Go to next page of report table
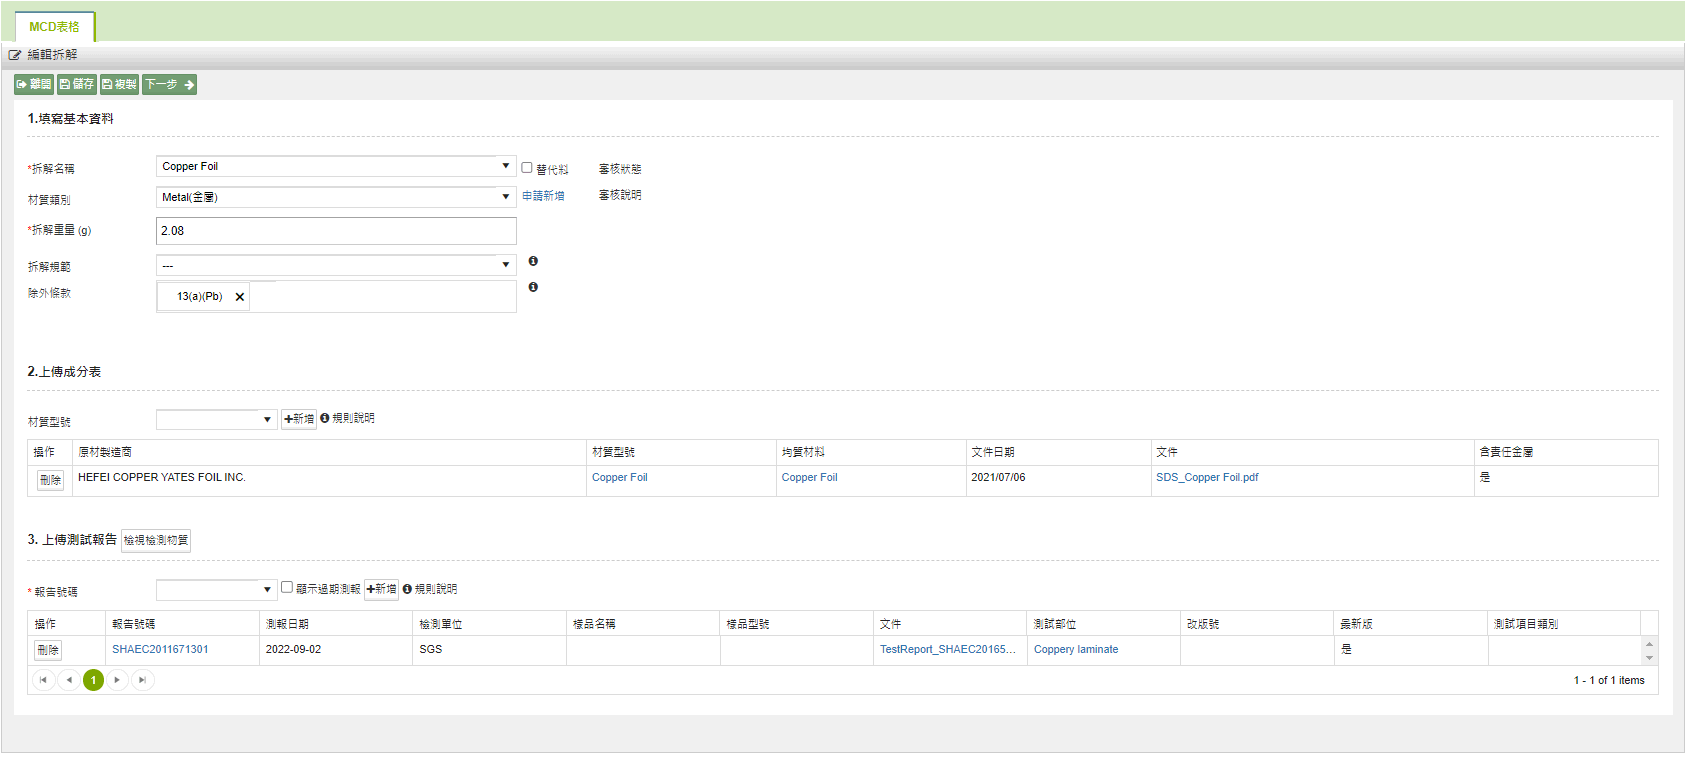1689x757 pixels. tap(118, 680)
